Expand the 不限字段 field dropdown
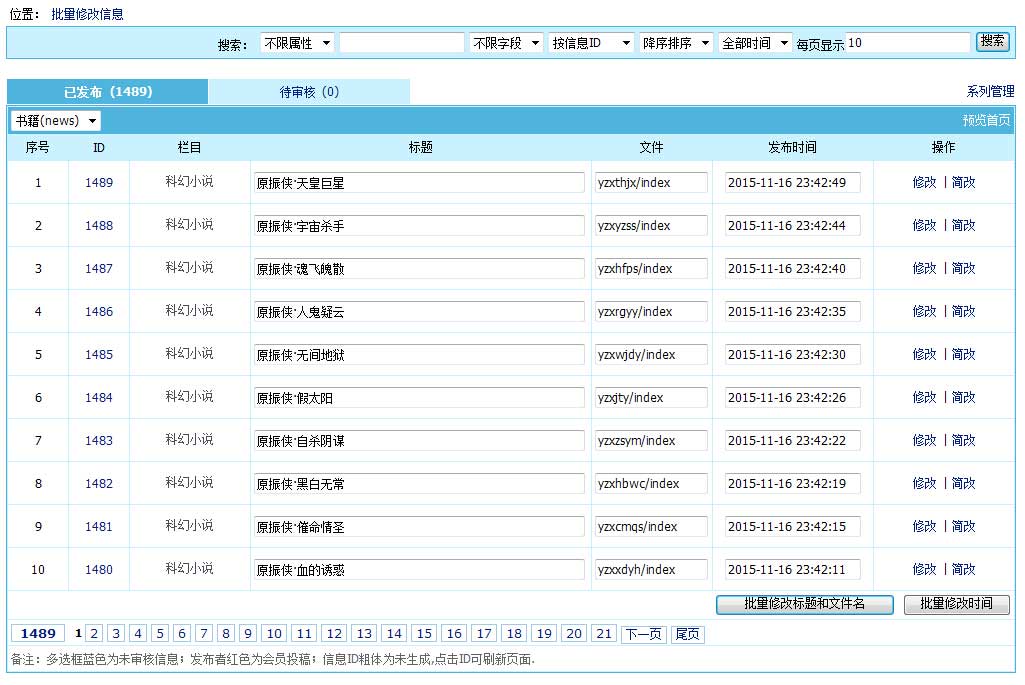The width and height of the screenshot is (1025, 685). pyautogui.click(x=506, y=43)
